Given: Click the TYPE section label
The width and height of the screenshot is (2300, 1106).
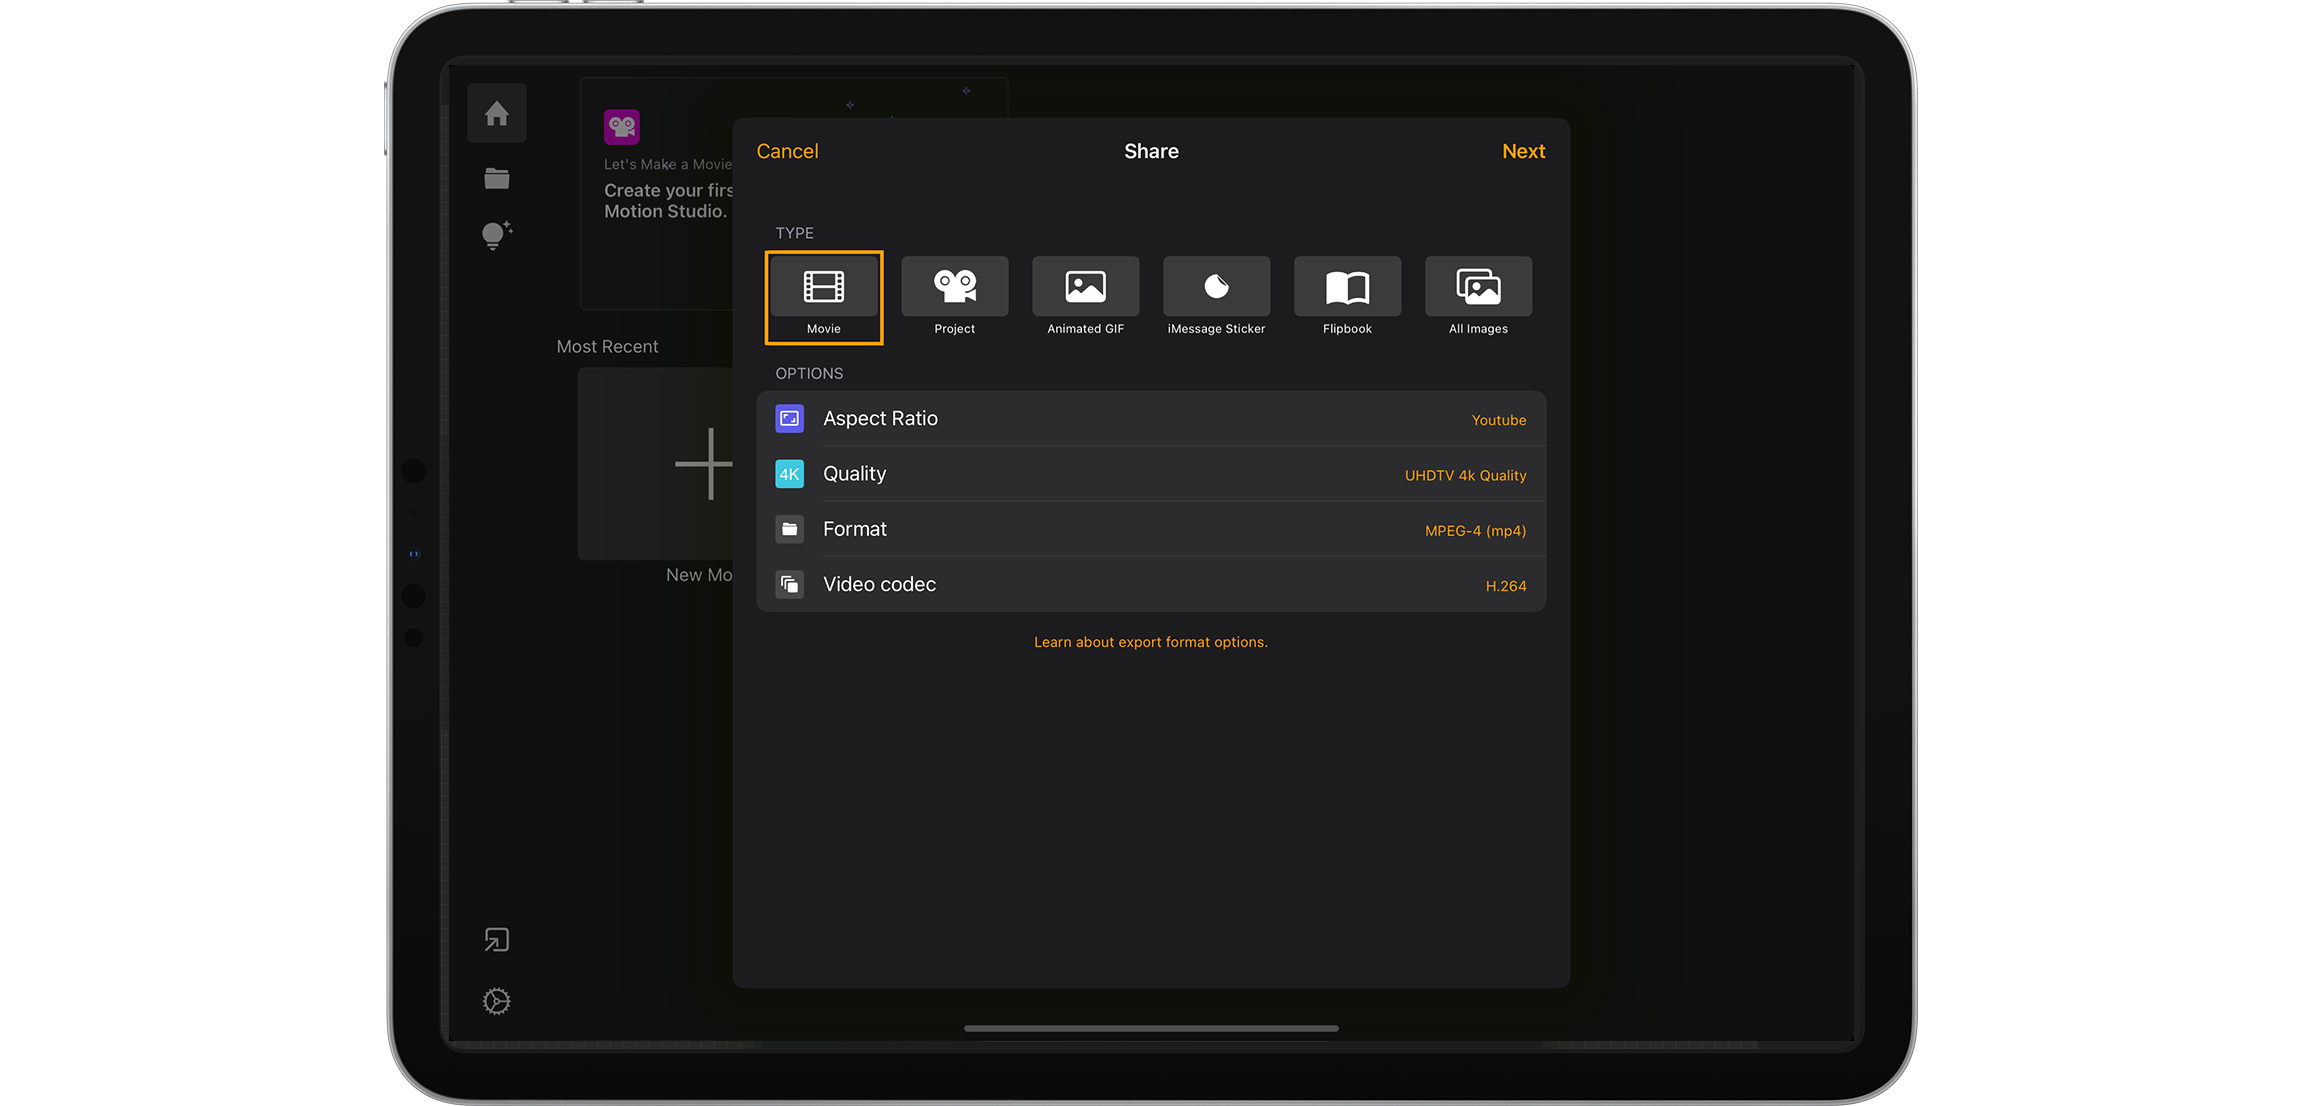Looking at the screenshot, I should pyautogui.click(x=794, y=233).
